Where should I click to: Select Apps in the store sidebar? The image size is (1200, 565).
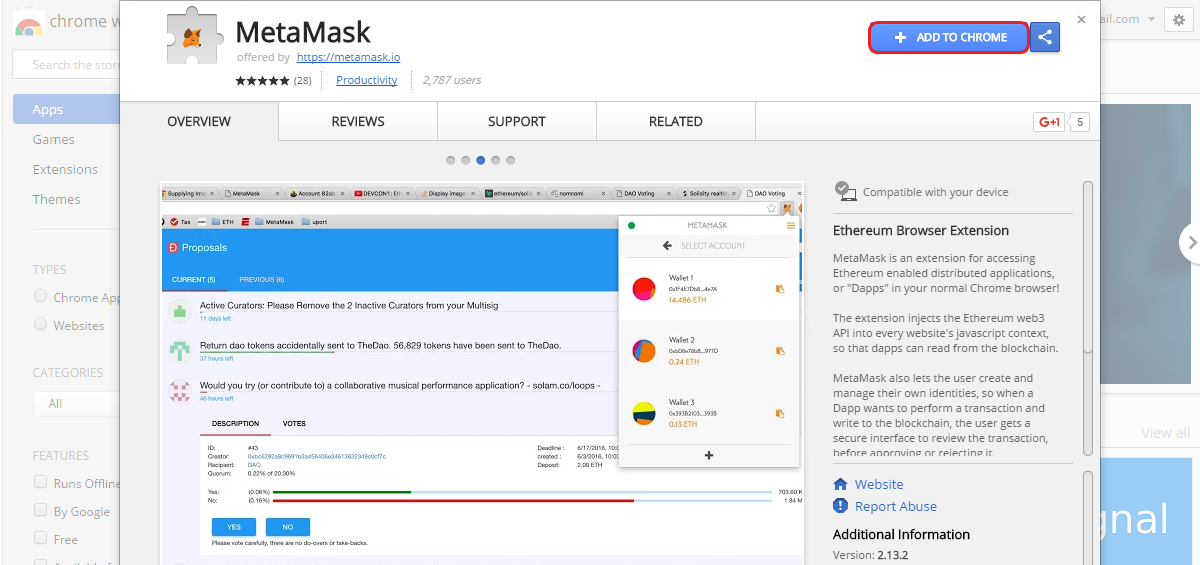point(66,109)
